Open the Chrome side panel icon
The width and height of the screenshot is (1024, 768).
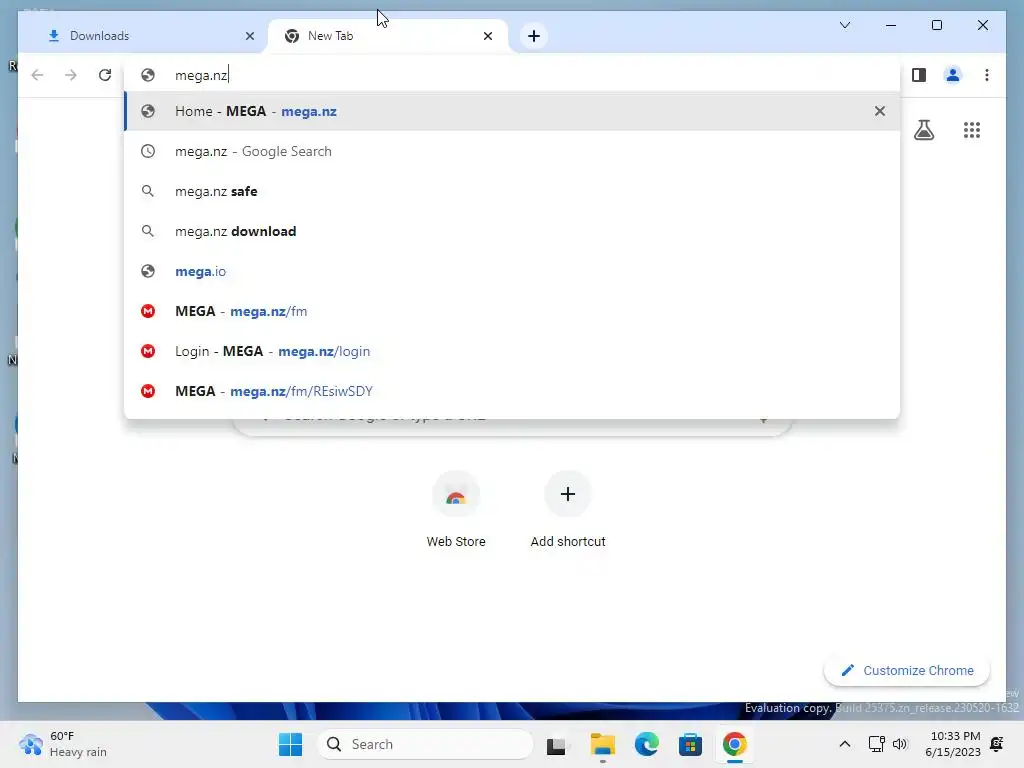(x=919, y=75)
